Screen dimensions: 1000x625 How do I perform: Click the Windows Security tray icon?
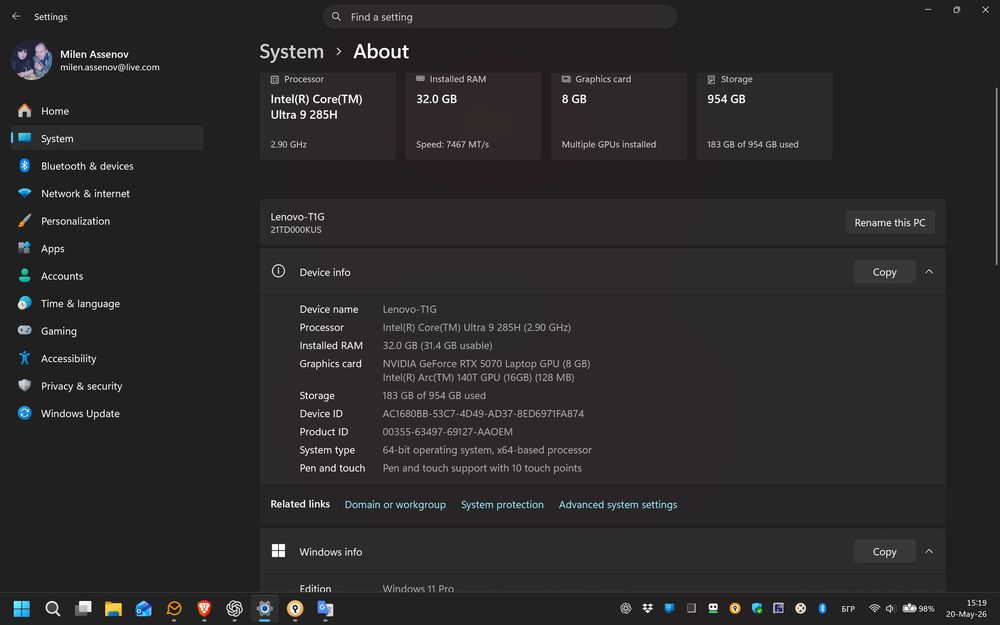pos(757,608)
